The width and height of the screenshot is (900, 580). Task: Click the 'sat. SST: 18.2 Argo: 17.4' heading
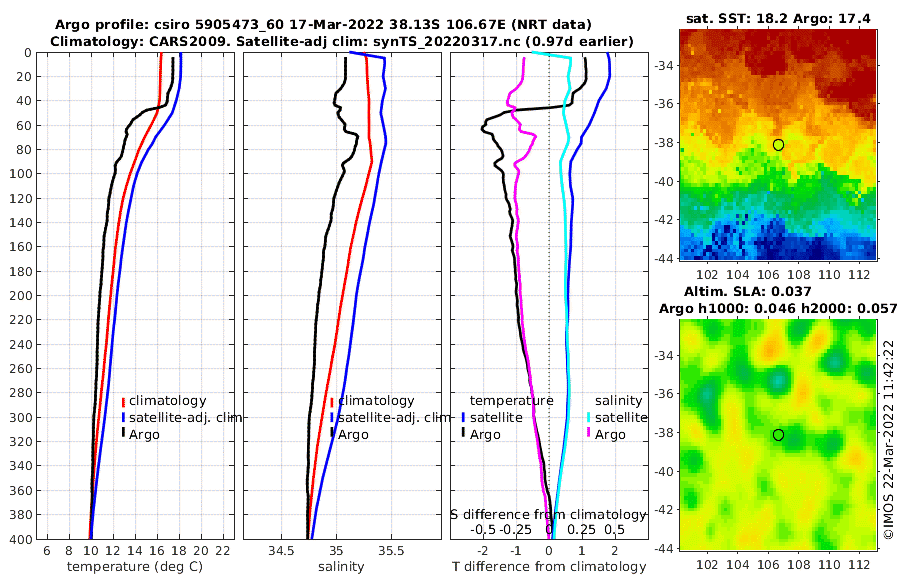pos(778,18)
